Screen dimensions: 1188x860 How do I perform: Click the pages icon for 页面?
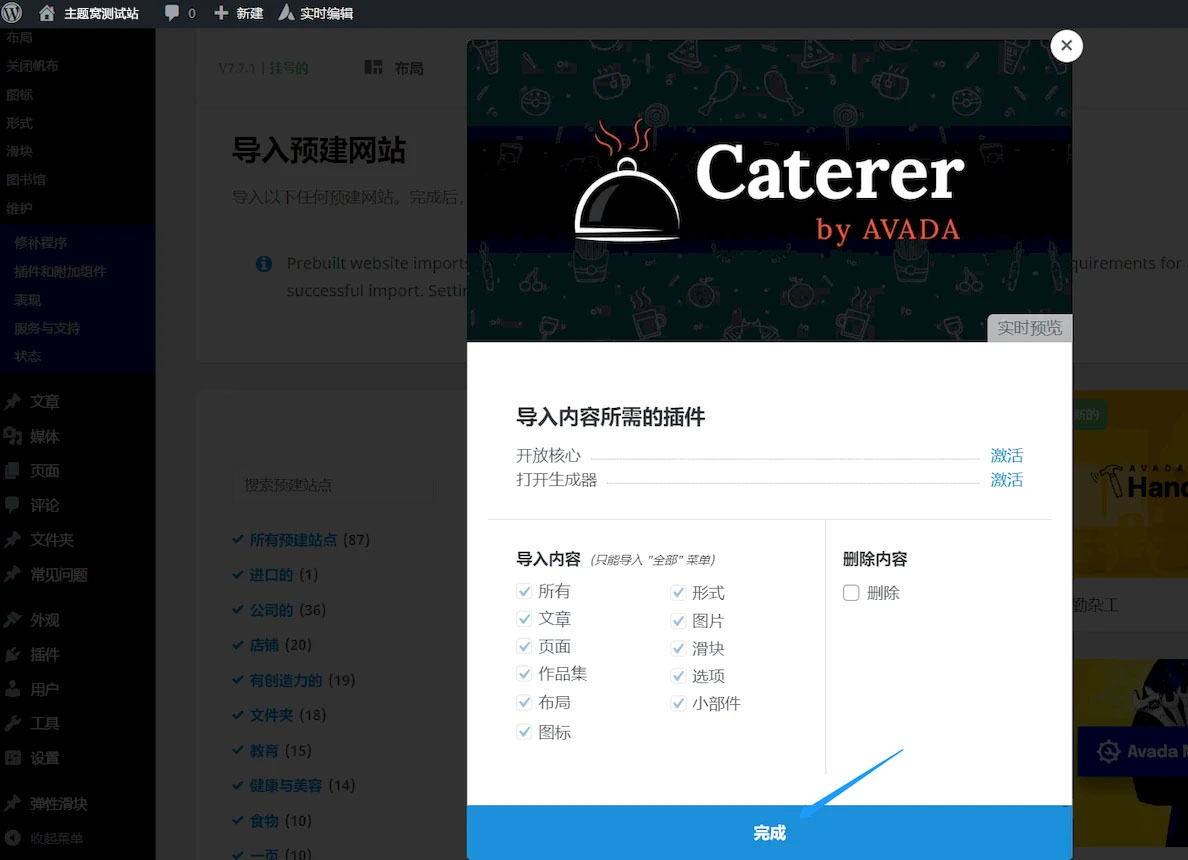click(13, 471)
